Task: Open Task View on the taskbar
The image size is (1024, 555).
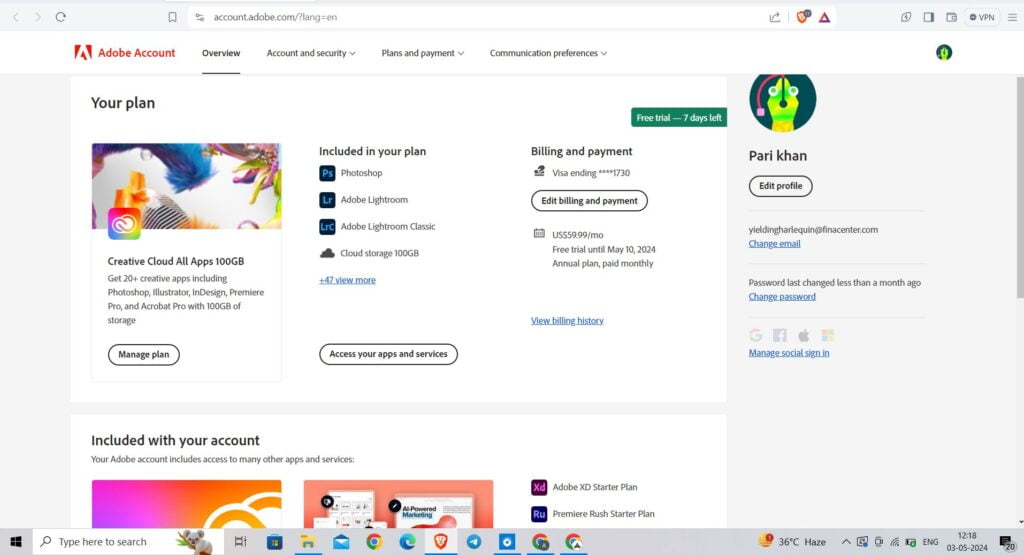Action: click(240, 542)
